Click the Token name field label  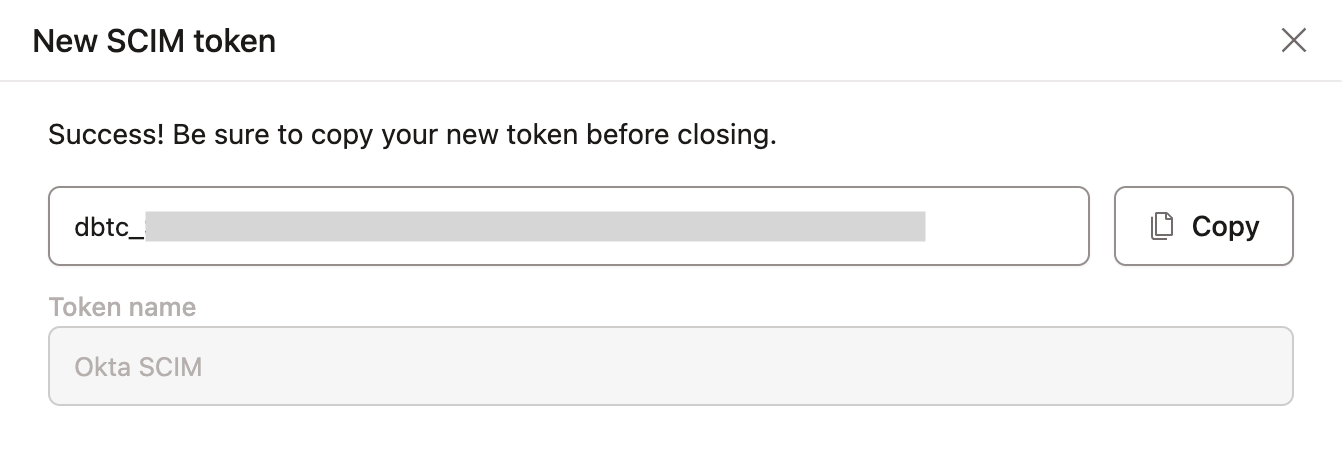pos(122,307)
